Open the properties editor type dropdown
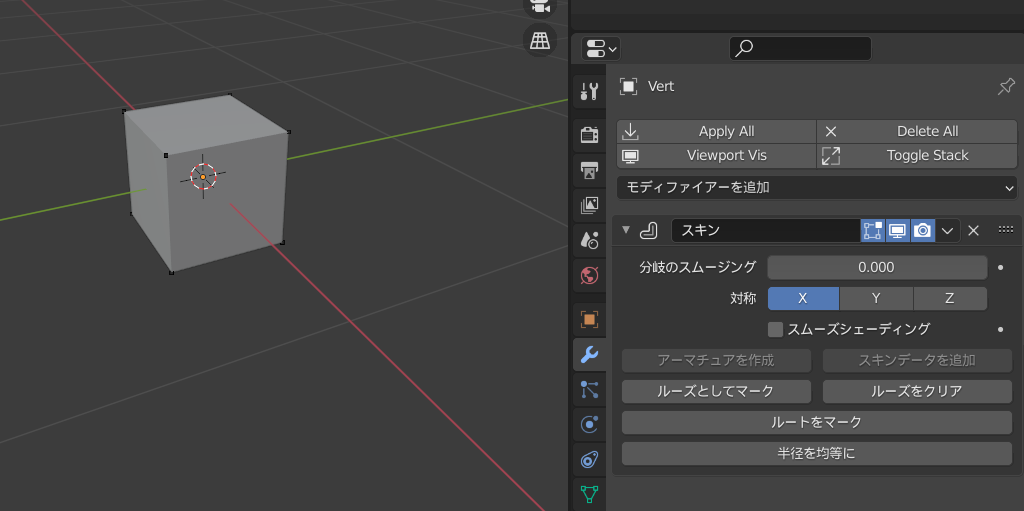Screen dimensions: 1024x511 [600, 48]
